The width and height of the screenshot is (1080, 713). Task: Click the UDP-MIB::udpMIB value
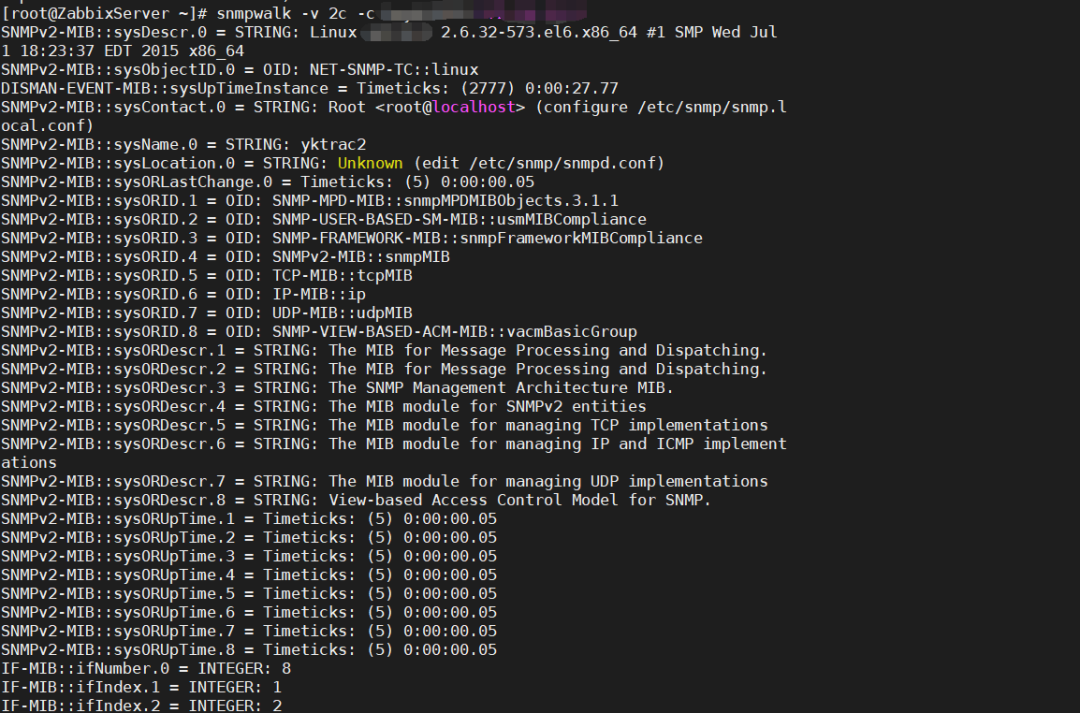(x=342, y=313)
